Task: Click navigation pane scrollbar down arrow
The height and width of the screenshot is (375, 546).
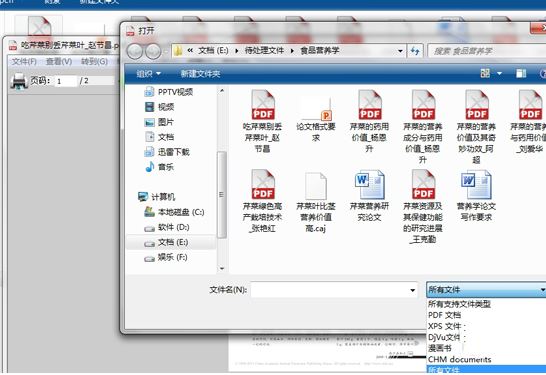Action: 222,269
